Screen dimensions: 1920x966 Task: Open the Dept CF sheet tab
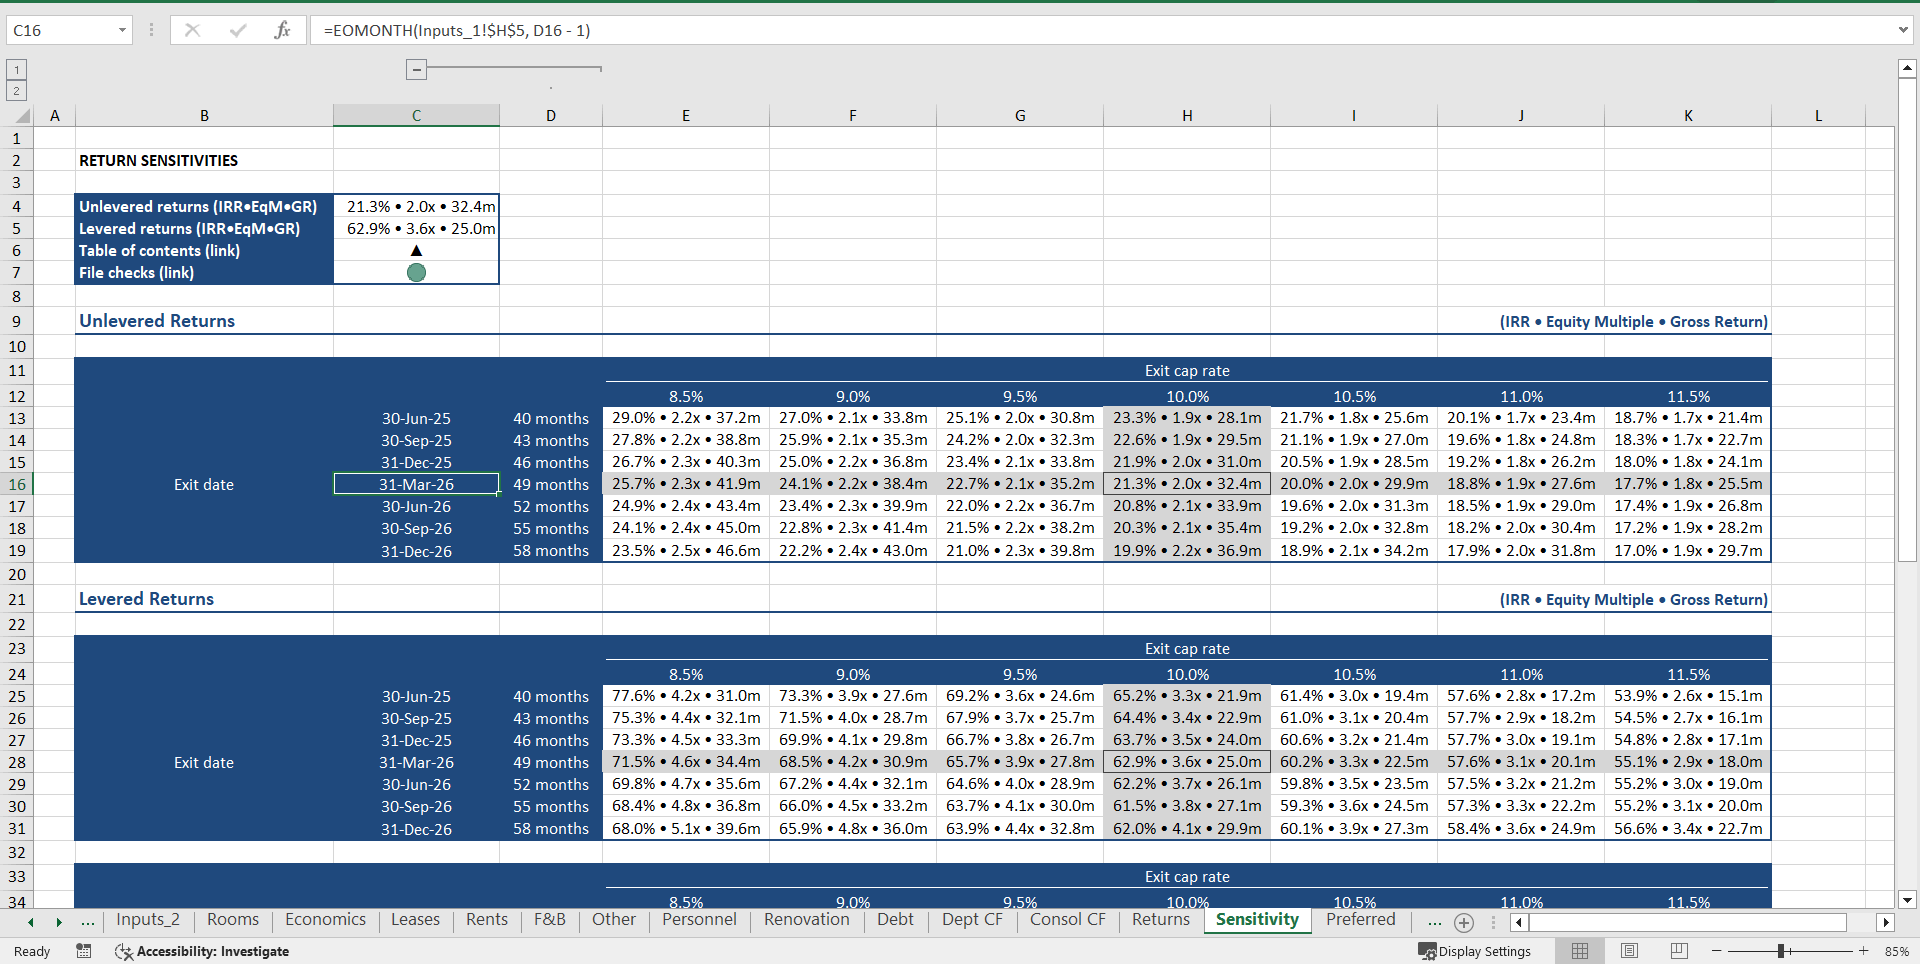(x=972, y=920)
